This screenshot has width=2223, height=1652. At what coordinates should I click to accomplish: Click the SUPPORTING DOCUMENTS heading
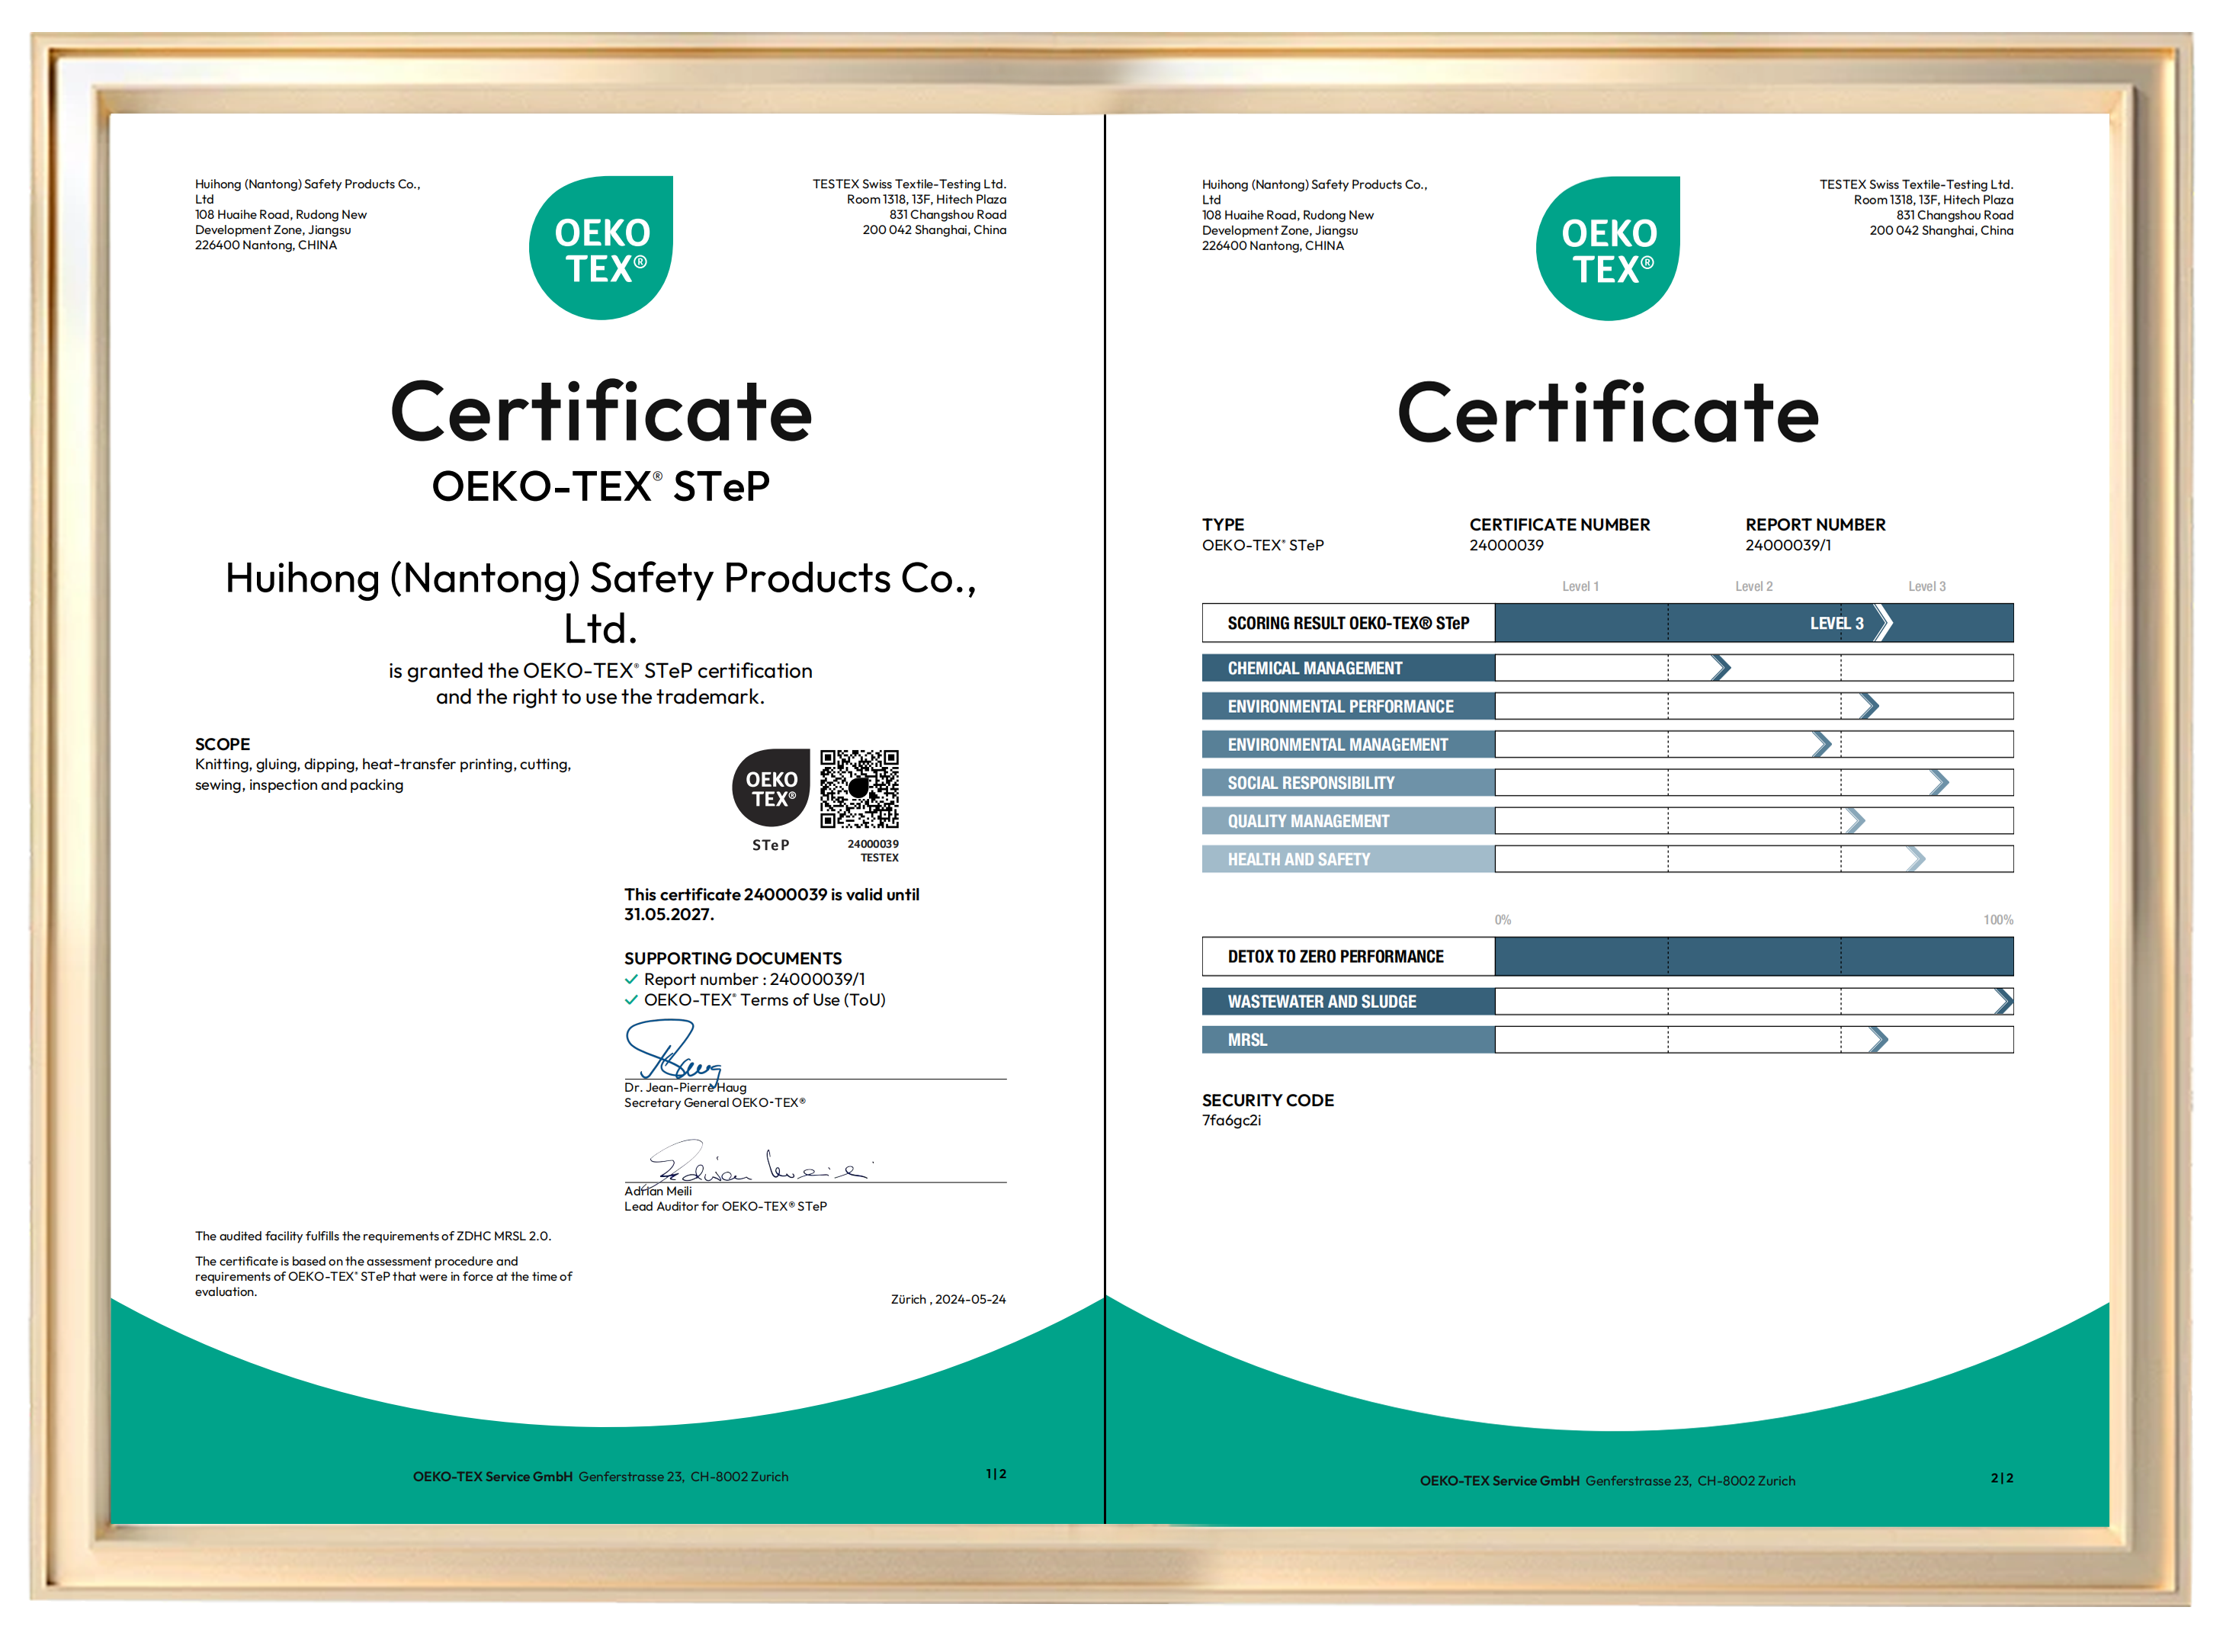[x=733, y=958]
